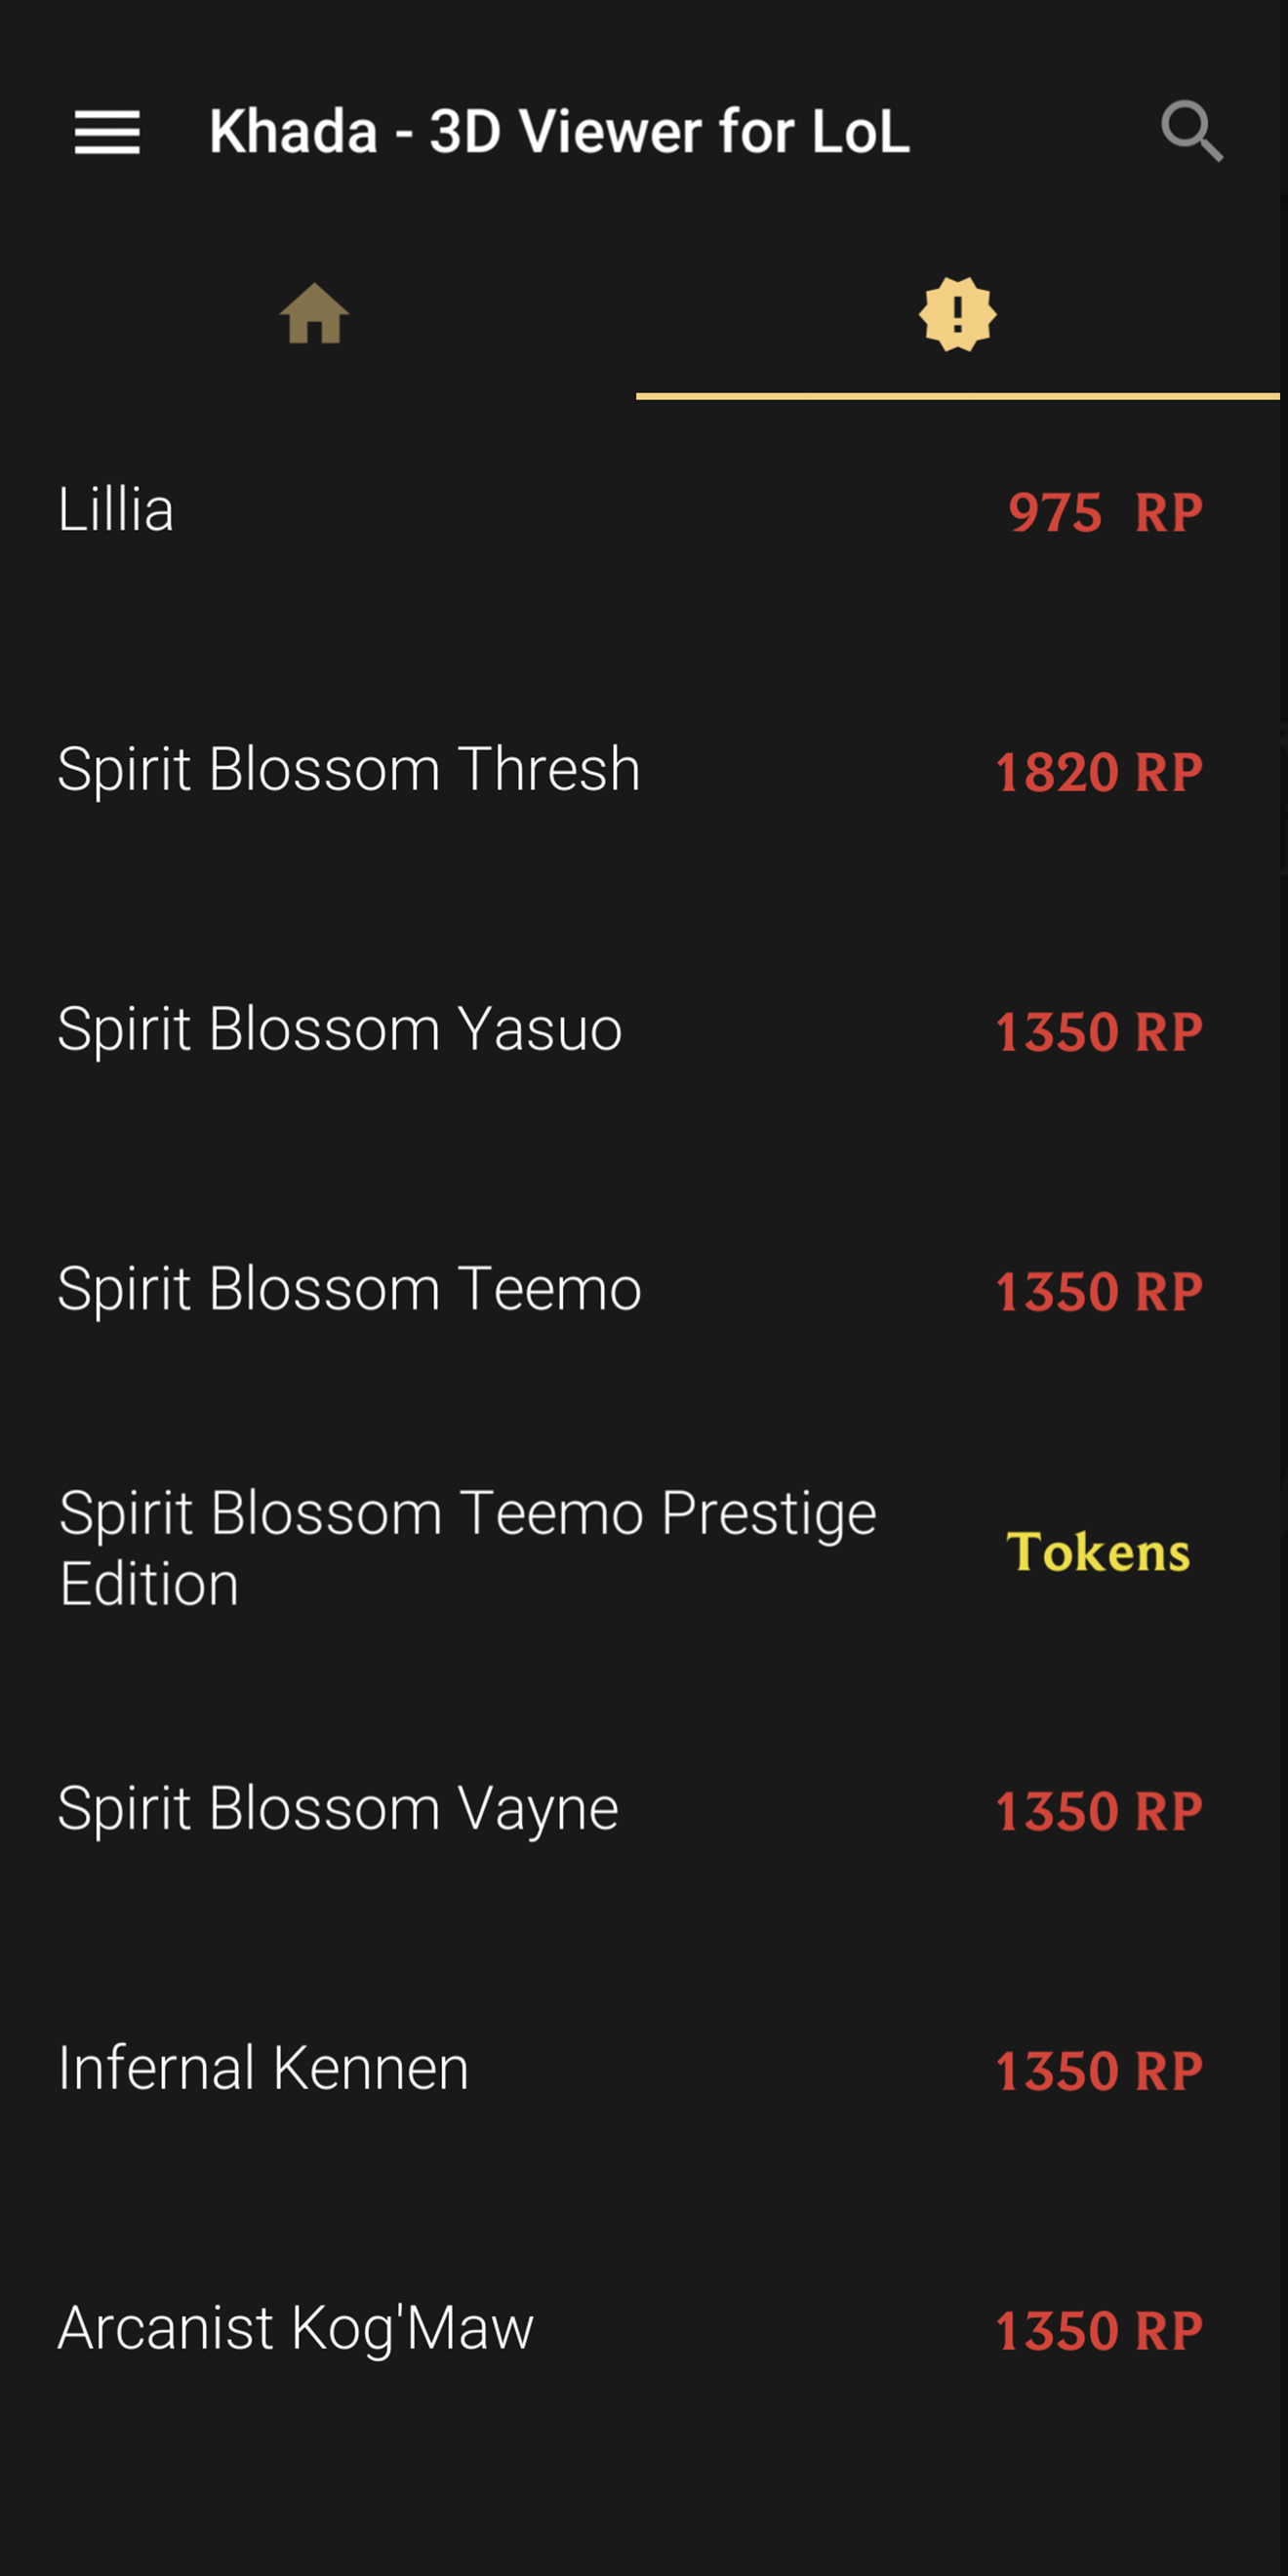Tap Spirit Blossom Vayne's 1350 RP price

[1099, 1811]
